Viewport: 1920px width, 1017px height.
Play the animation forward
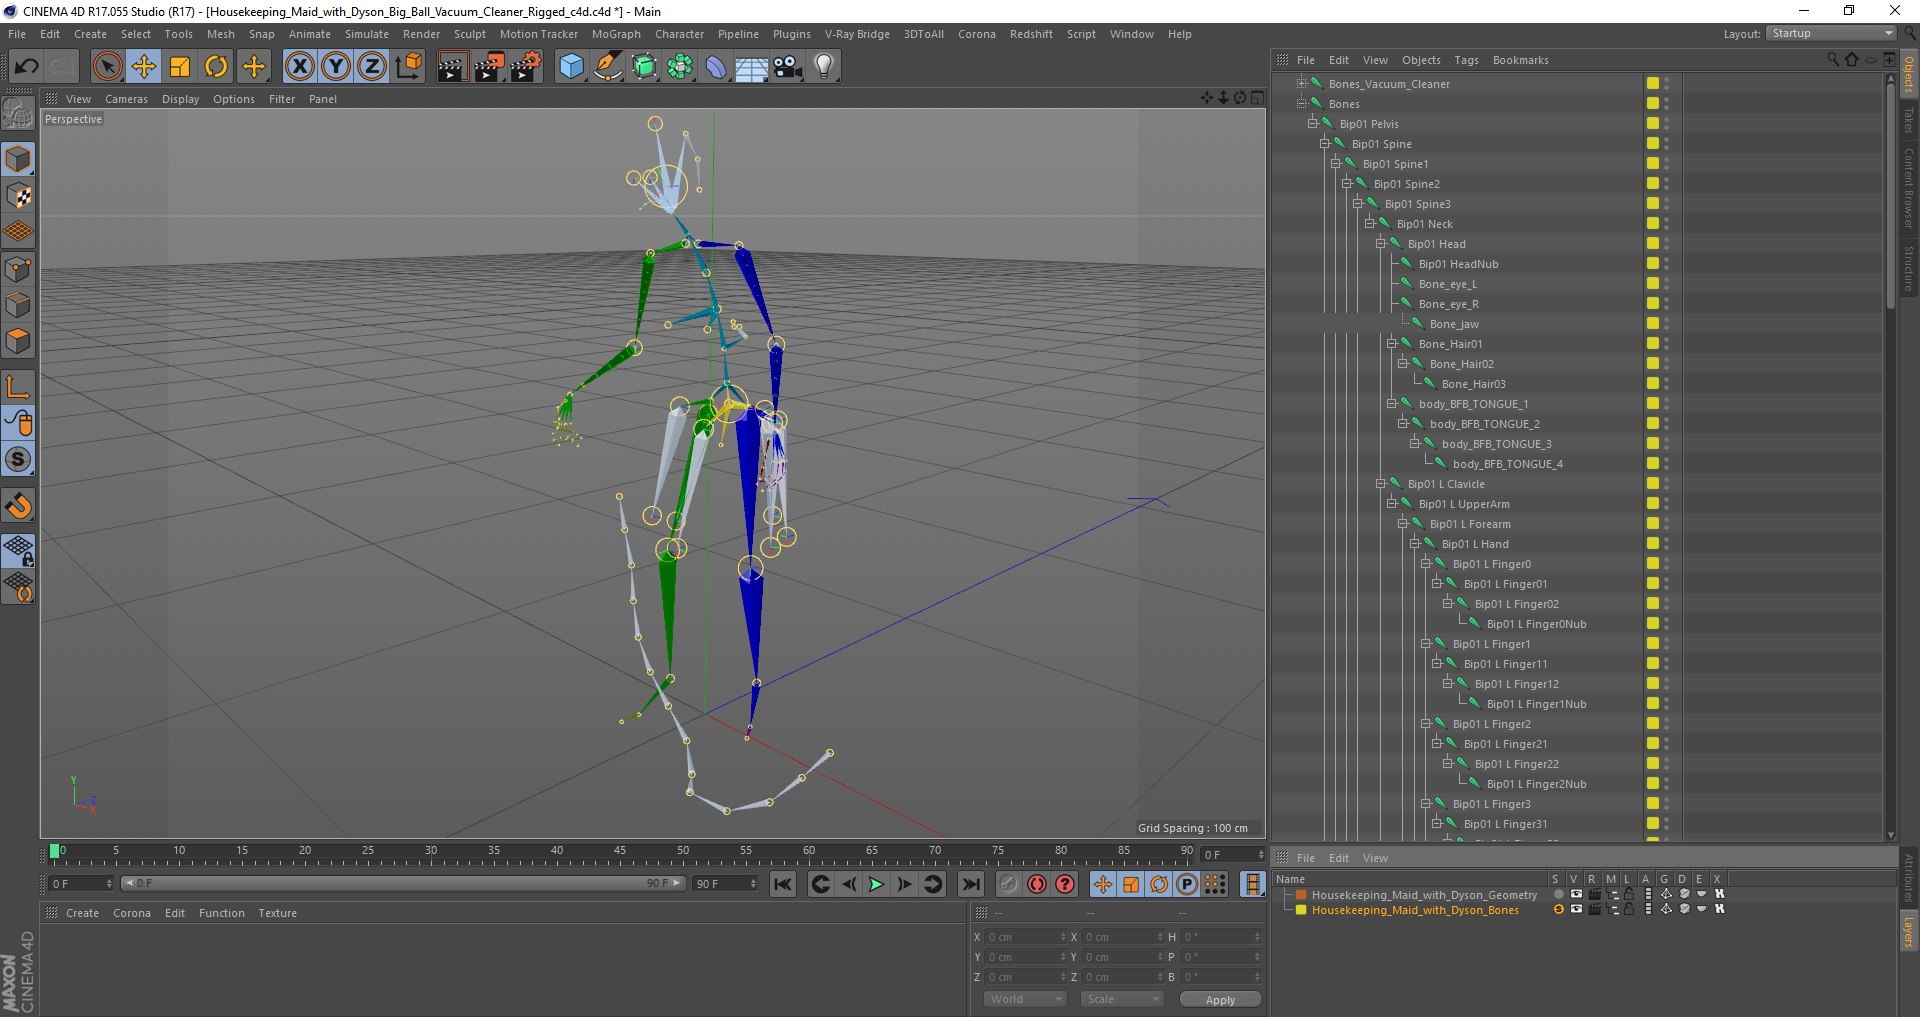(876, 884)
